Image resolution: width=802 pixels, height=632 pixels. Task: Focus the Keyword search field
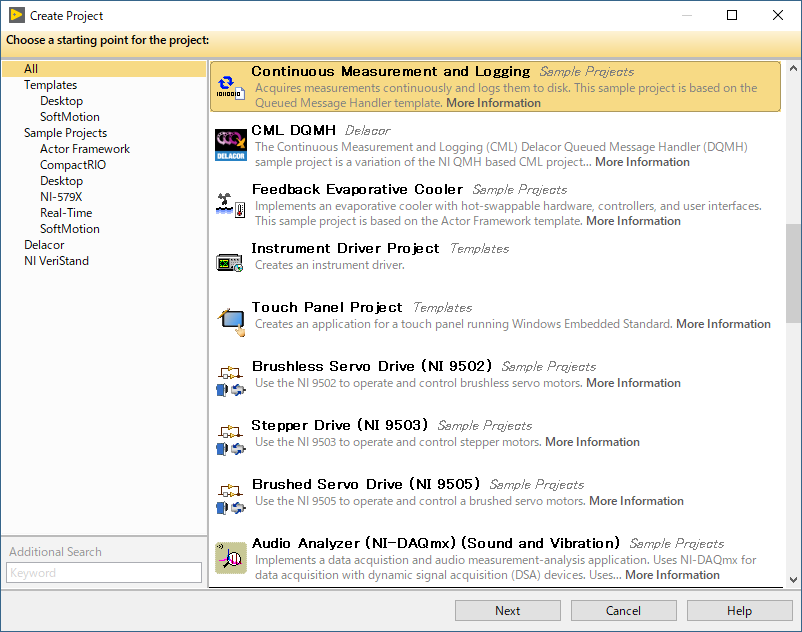click(x=104, y=573)
